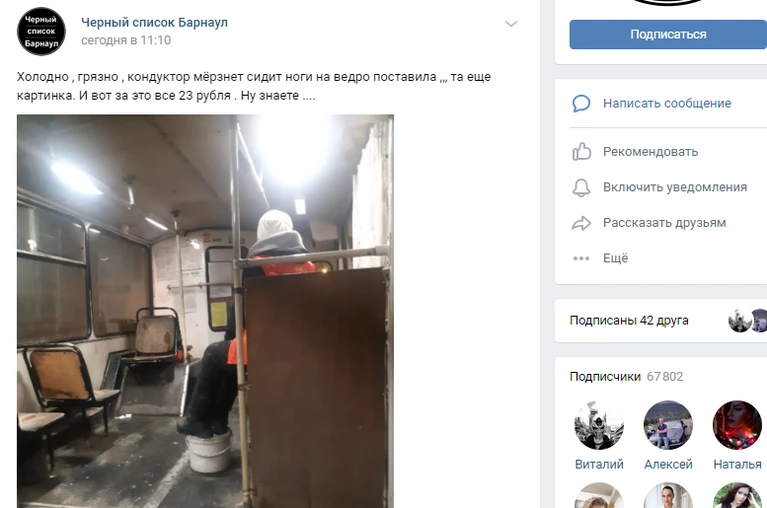This screenshot has height=508, width=767.
Task: Click the bell notifications icon
Action: (581, 187)
